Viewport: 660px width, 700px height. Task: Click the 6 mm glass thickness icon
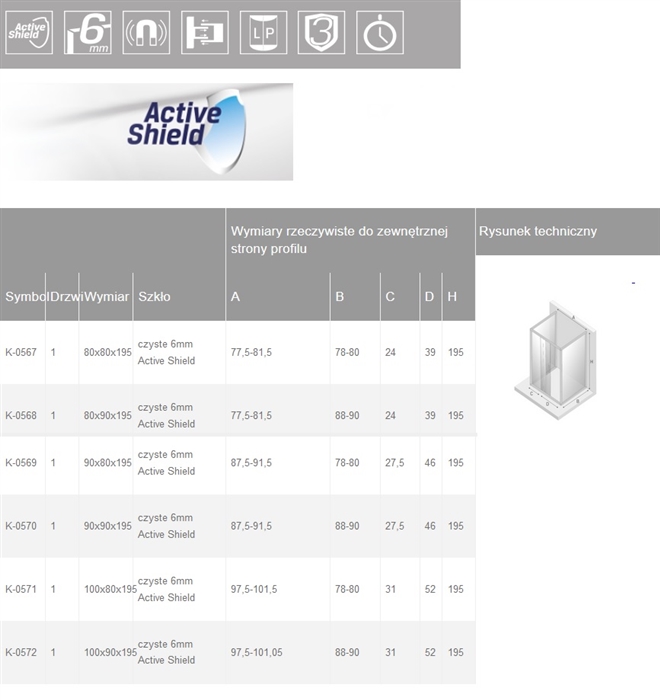88,33
